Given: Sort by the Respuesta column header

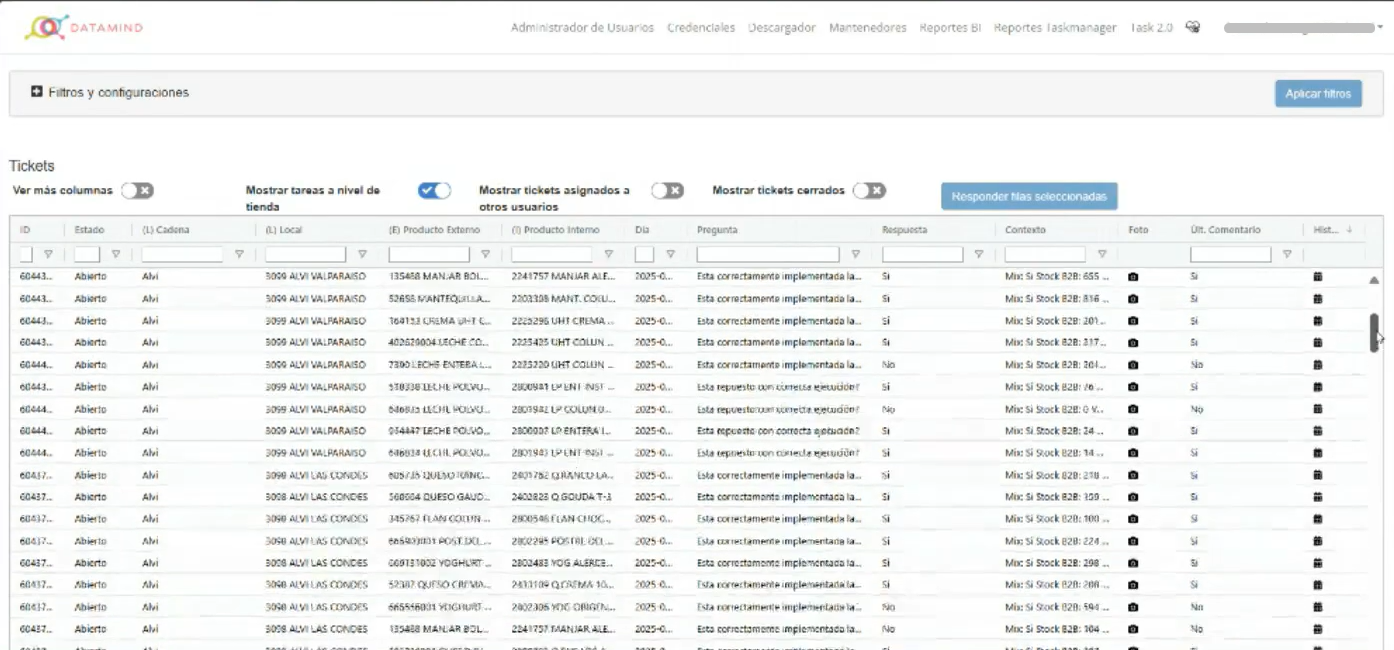Looking at the screenshot, I should 904,230.
